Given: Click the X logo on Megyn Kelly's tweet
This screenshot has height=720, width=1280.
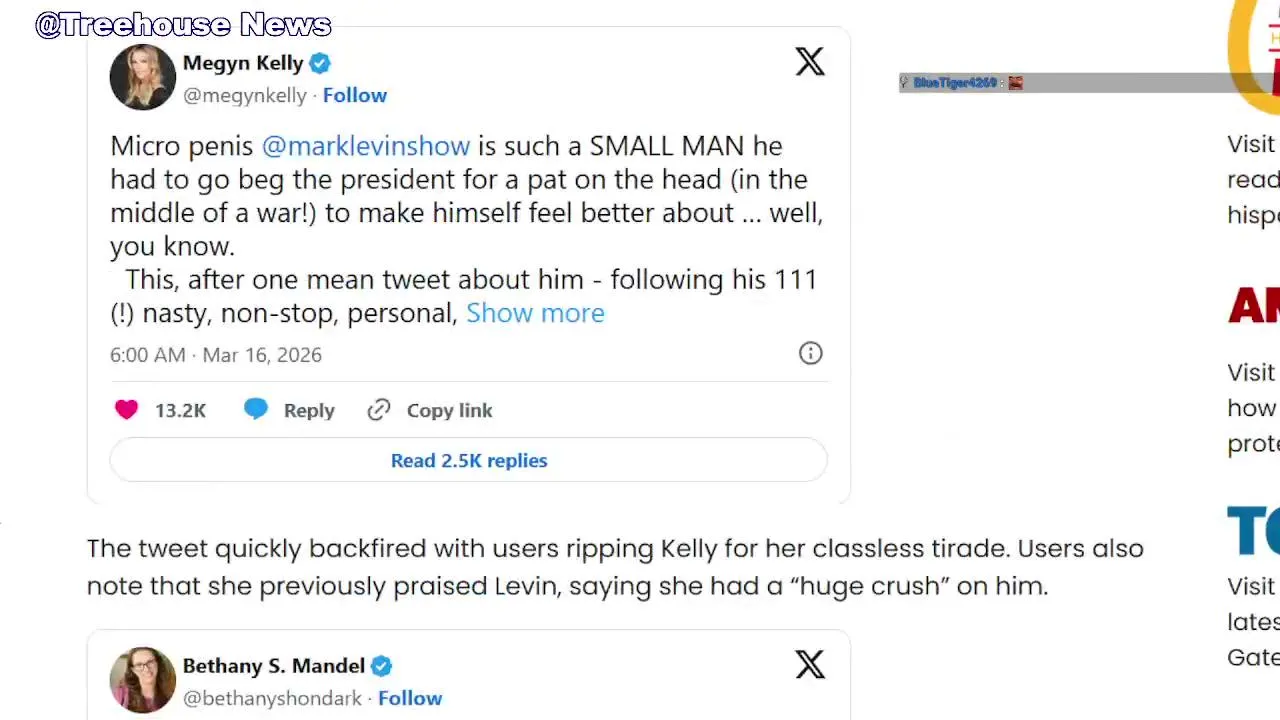Looking at the screenshot, I should coord(809,62).
